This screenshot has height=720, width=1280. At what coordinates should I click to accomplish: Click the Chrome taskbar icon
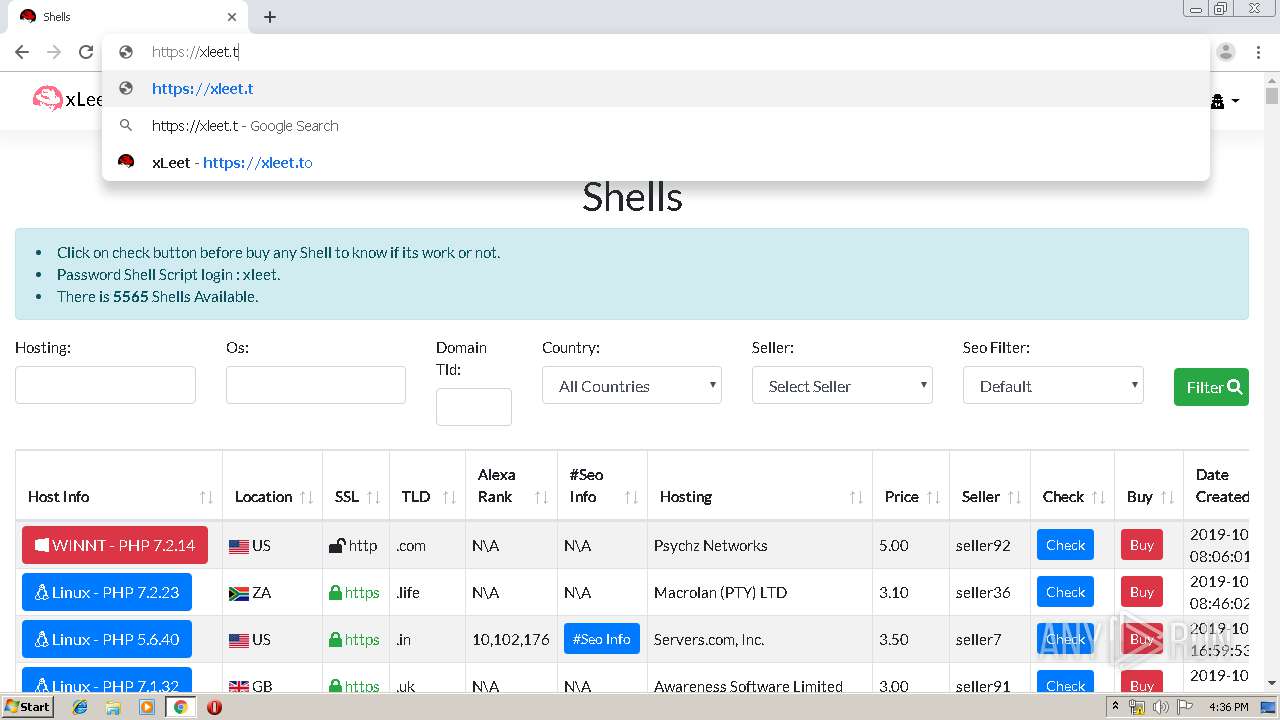(x=181, y=707)
